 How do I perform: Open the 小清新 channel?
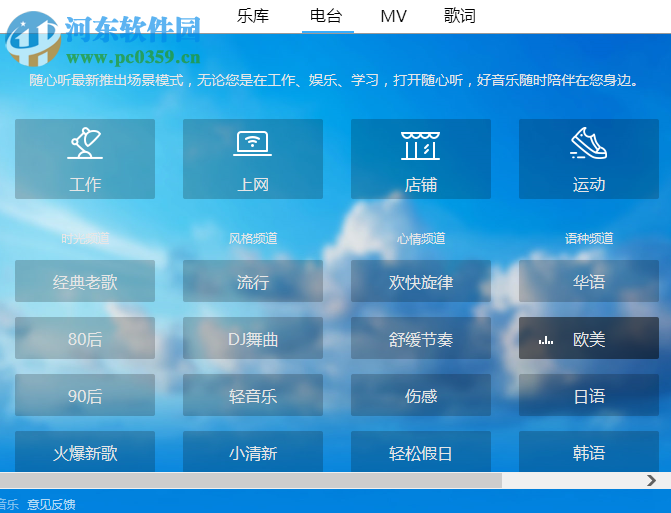(253, 451)
